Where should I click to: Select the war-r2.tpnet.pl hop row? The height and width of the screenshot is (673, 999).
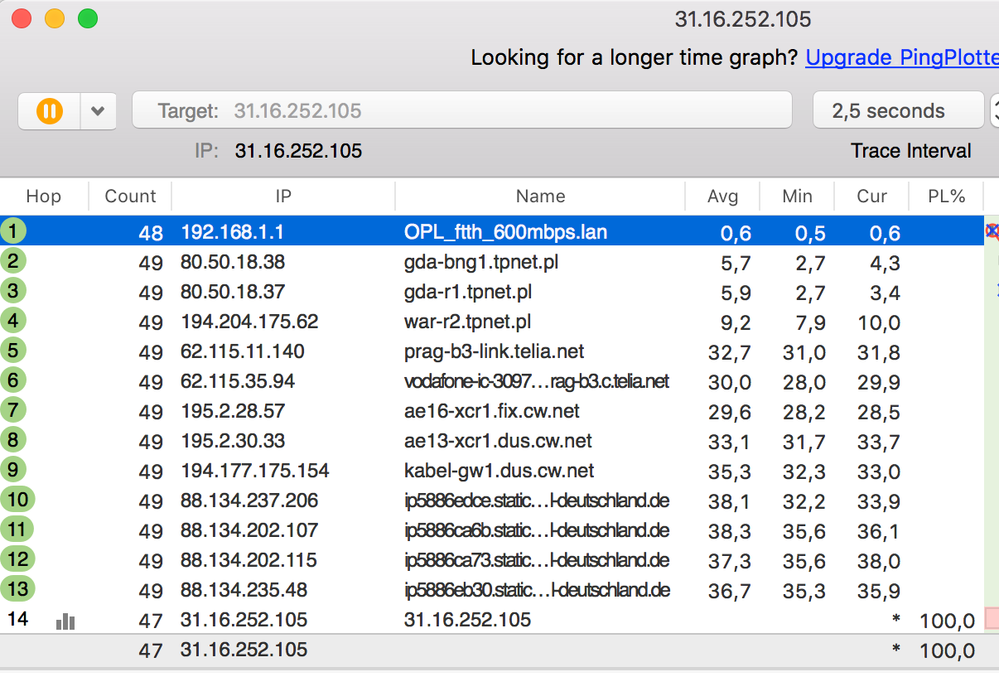pos(467,322)
